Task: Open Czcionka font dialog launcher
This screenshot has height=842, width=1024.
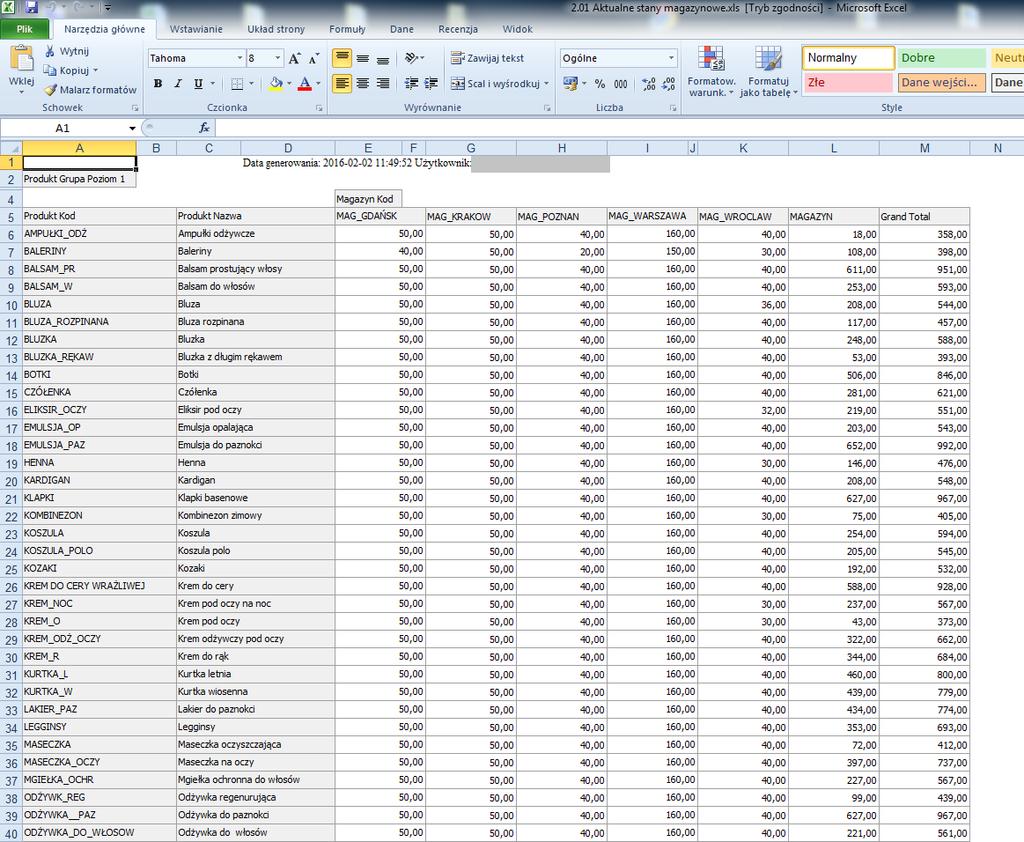Action: coord(319,108)
